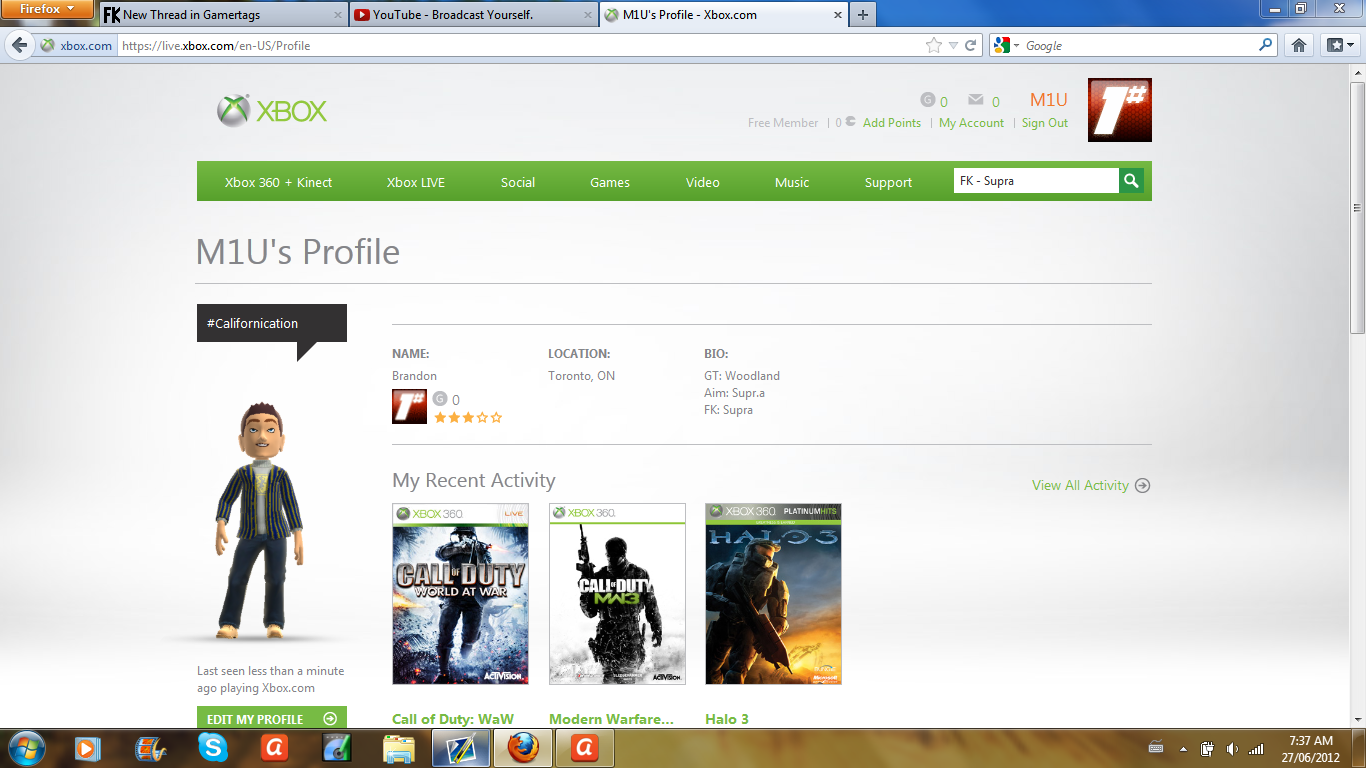Click the Gamerscore G icon in header

point(928,100)
